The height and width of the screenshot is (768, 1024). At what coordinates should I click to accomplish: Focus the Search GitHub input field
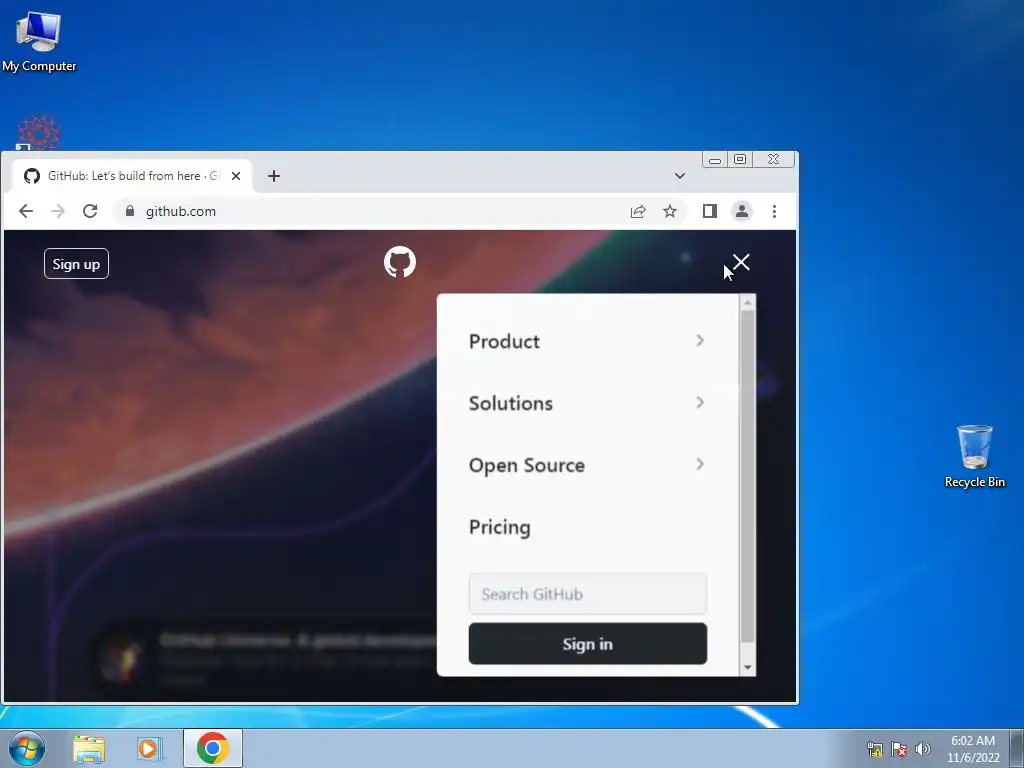pyautogui.click(x=588, y=594)
